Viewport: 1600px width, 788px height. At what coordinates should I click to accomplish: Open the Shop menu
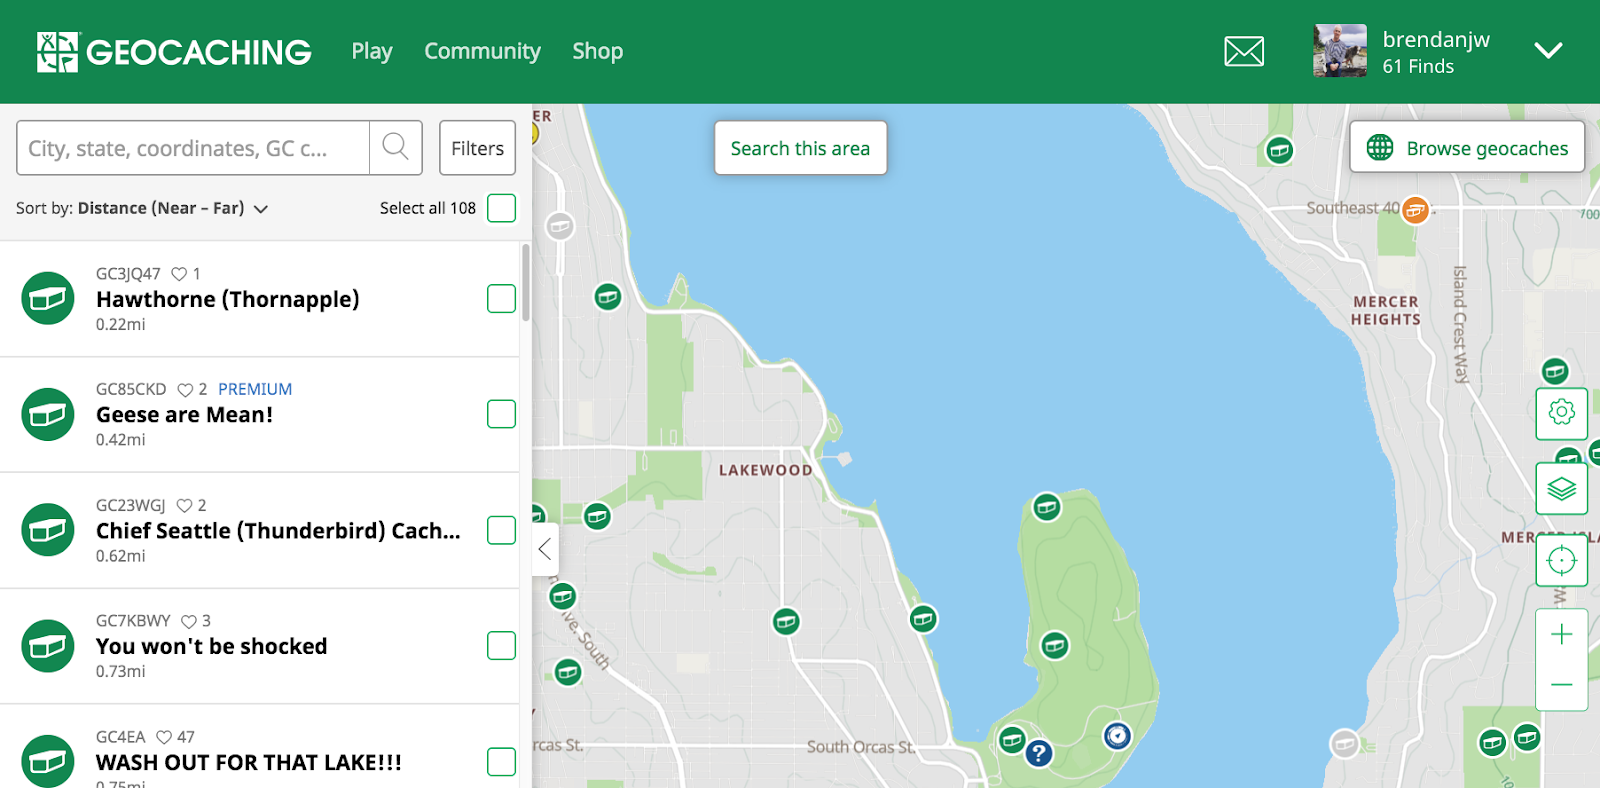tap(597, 51)
